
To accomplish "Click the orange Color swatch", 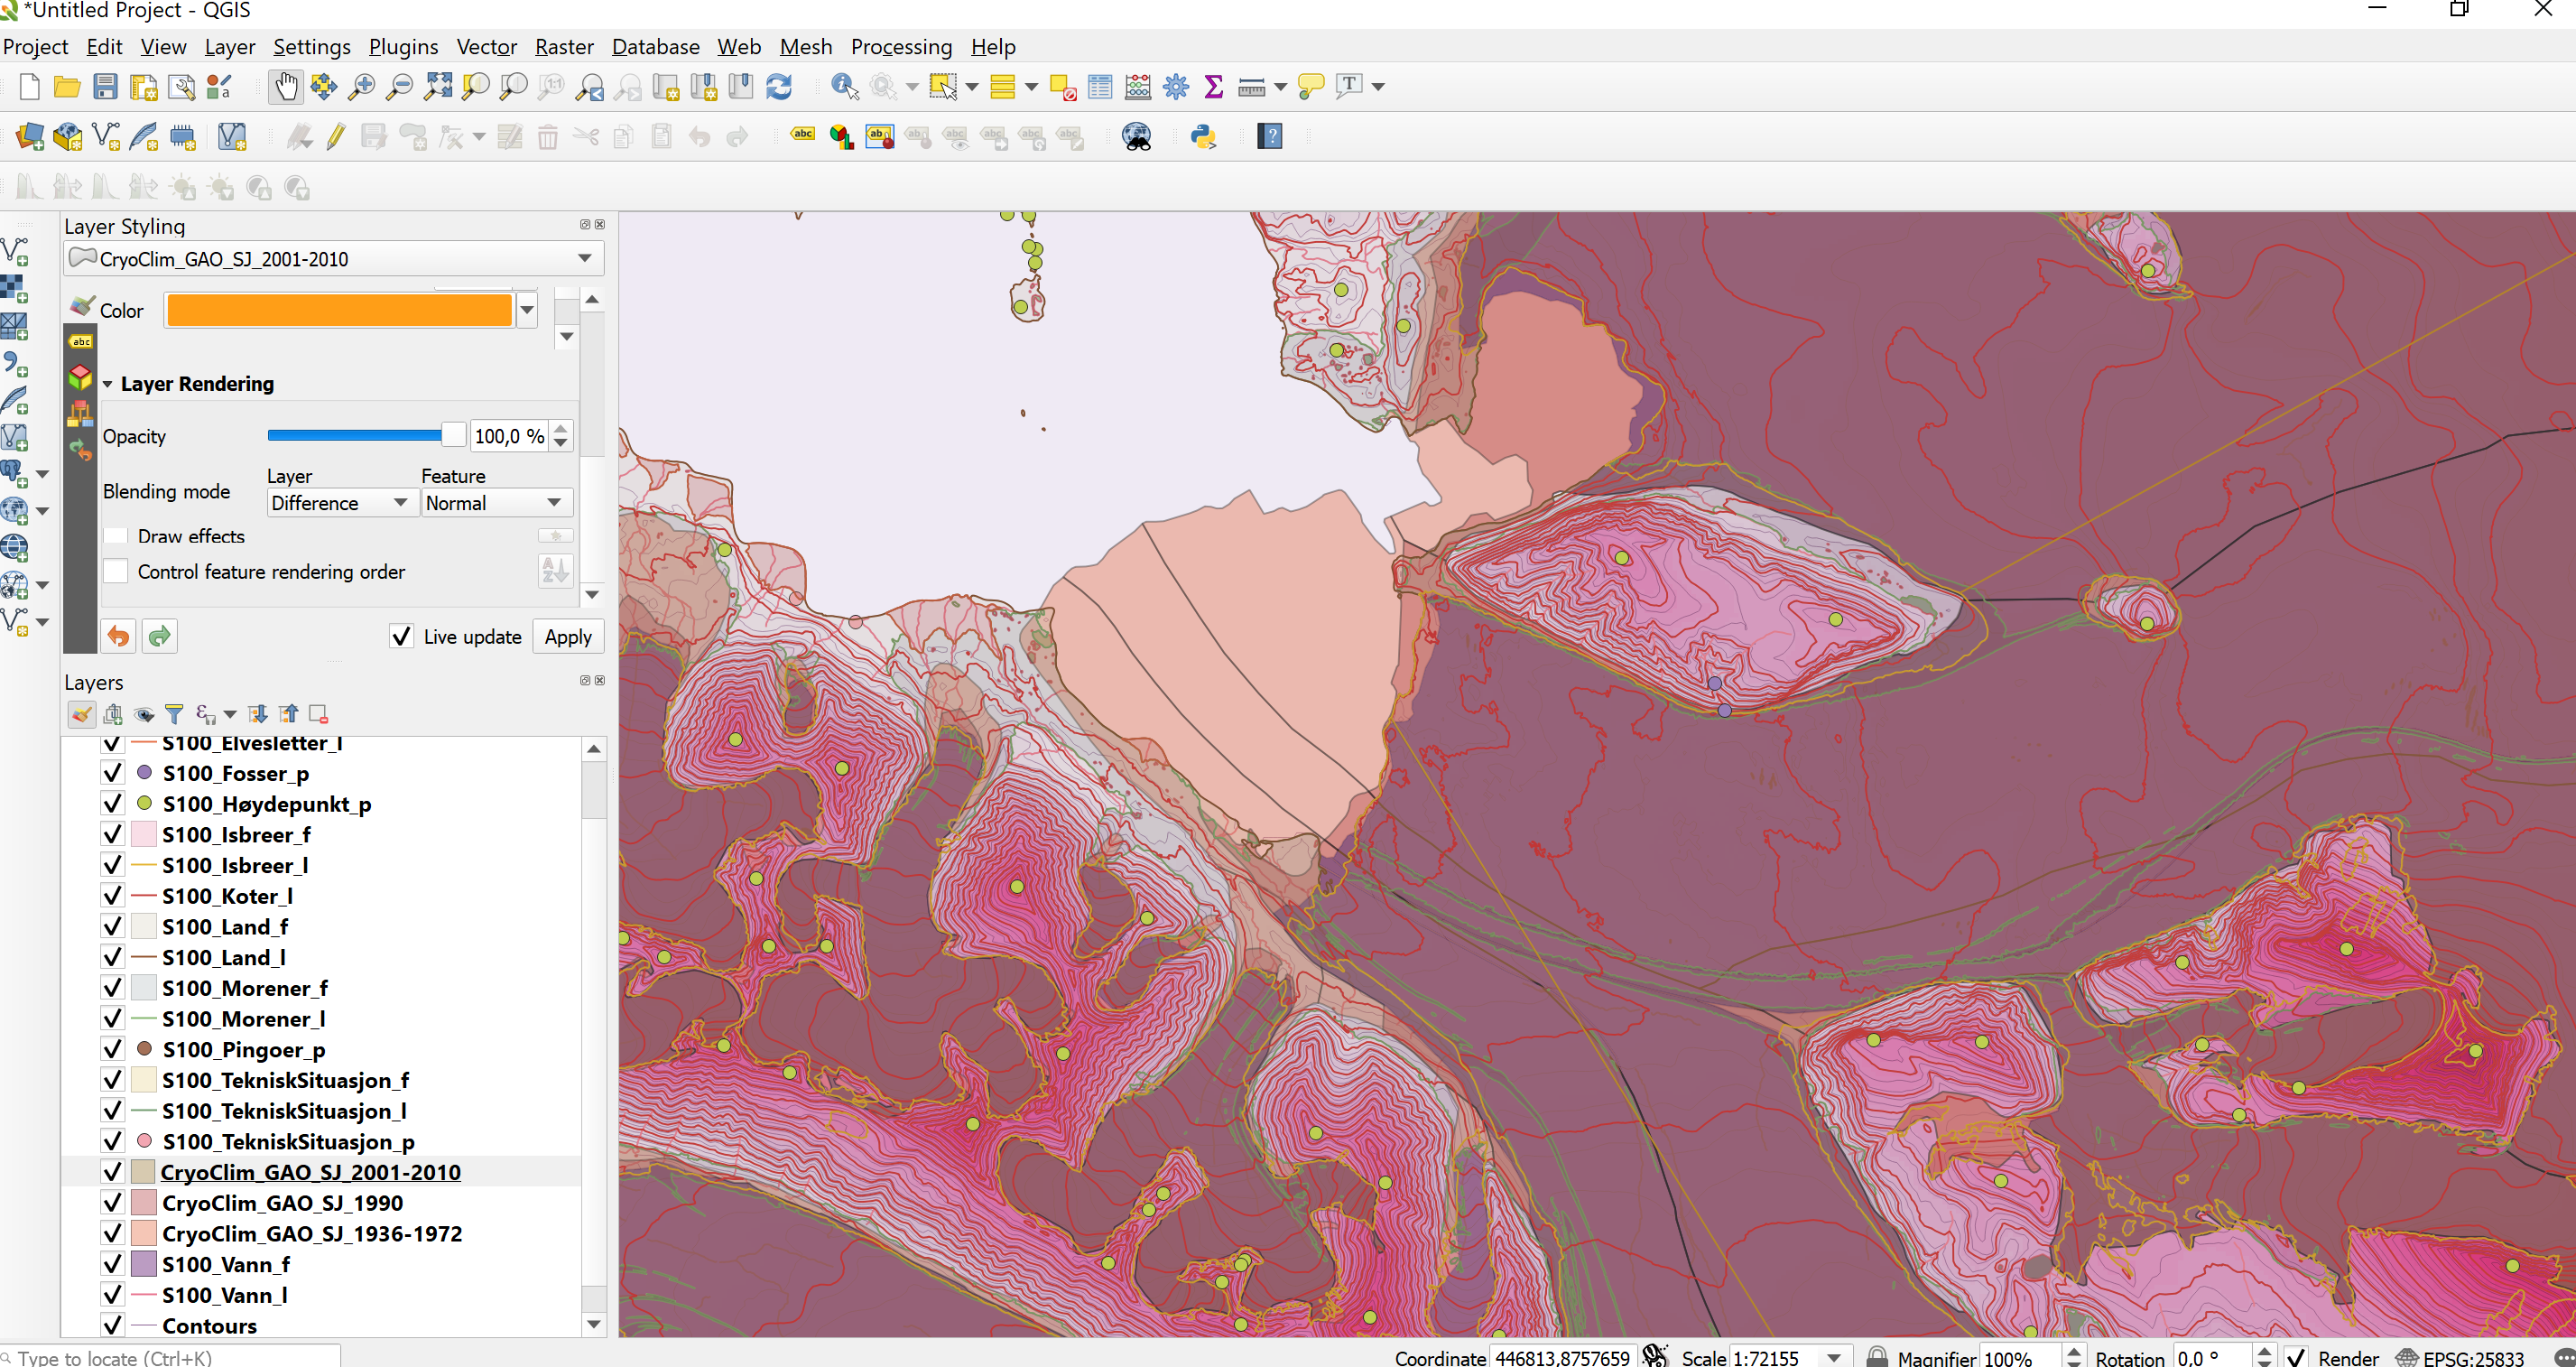I will pos(339,311).
